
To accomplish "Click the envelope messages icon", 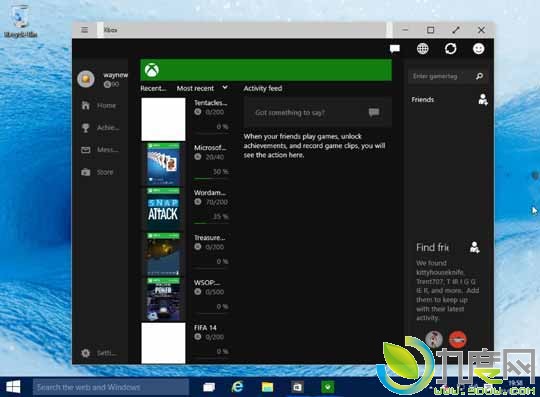I will [x=85, y=150].
